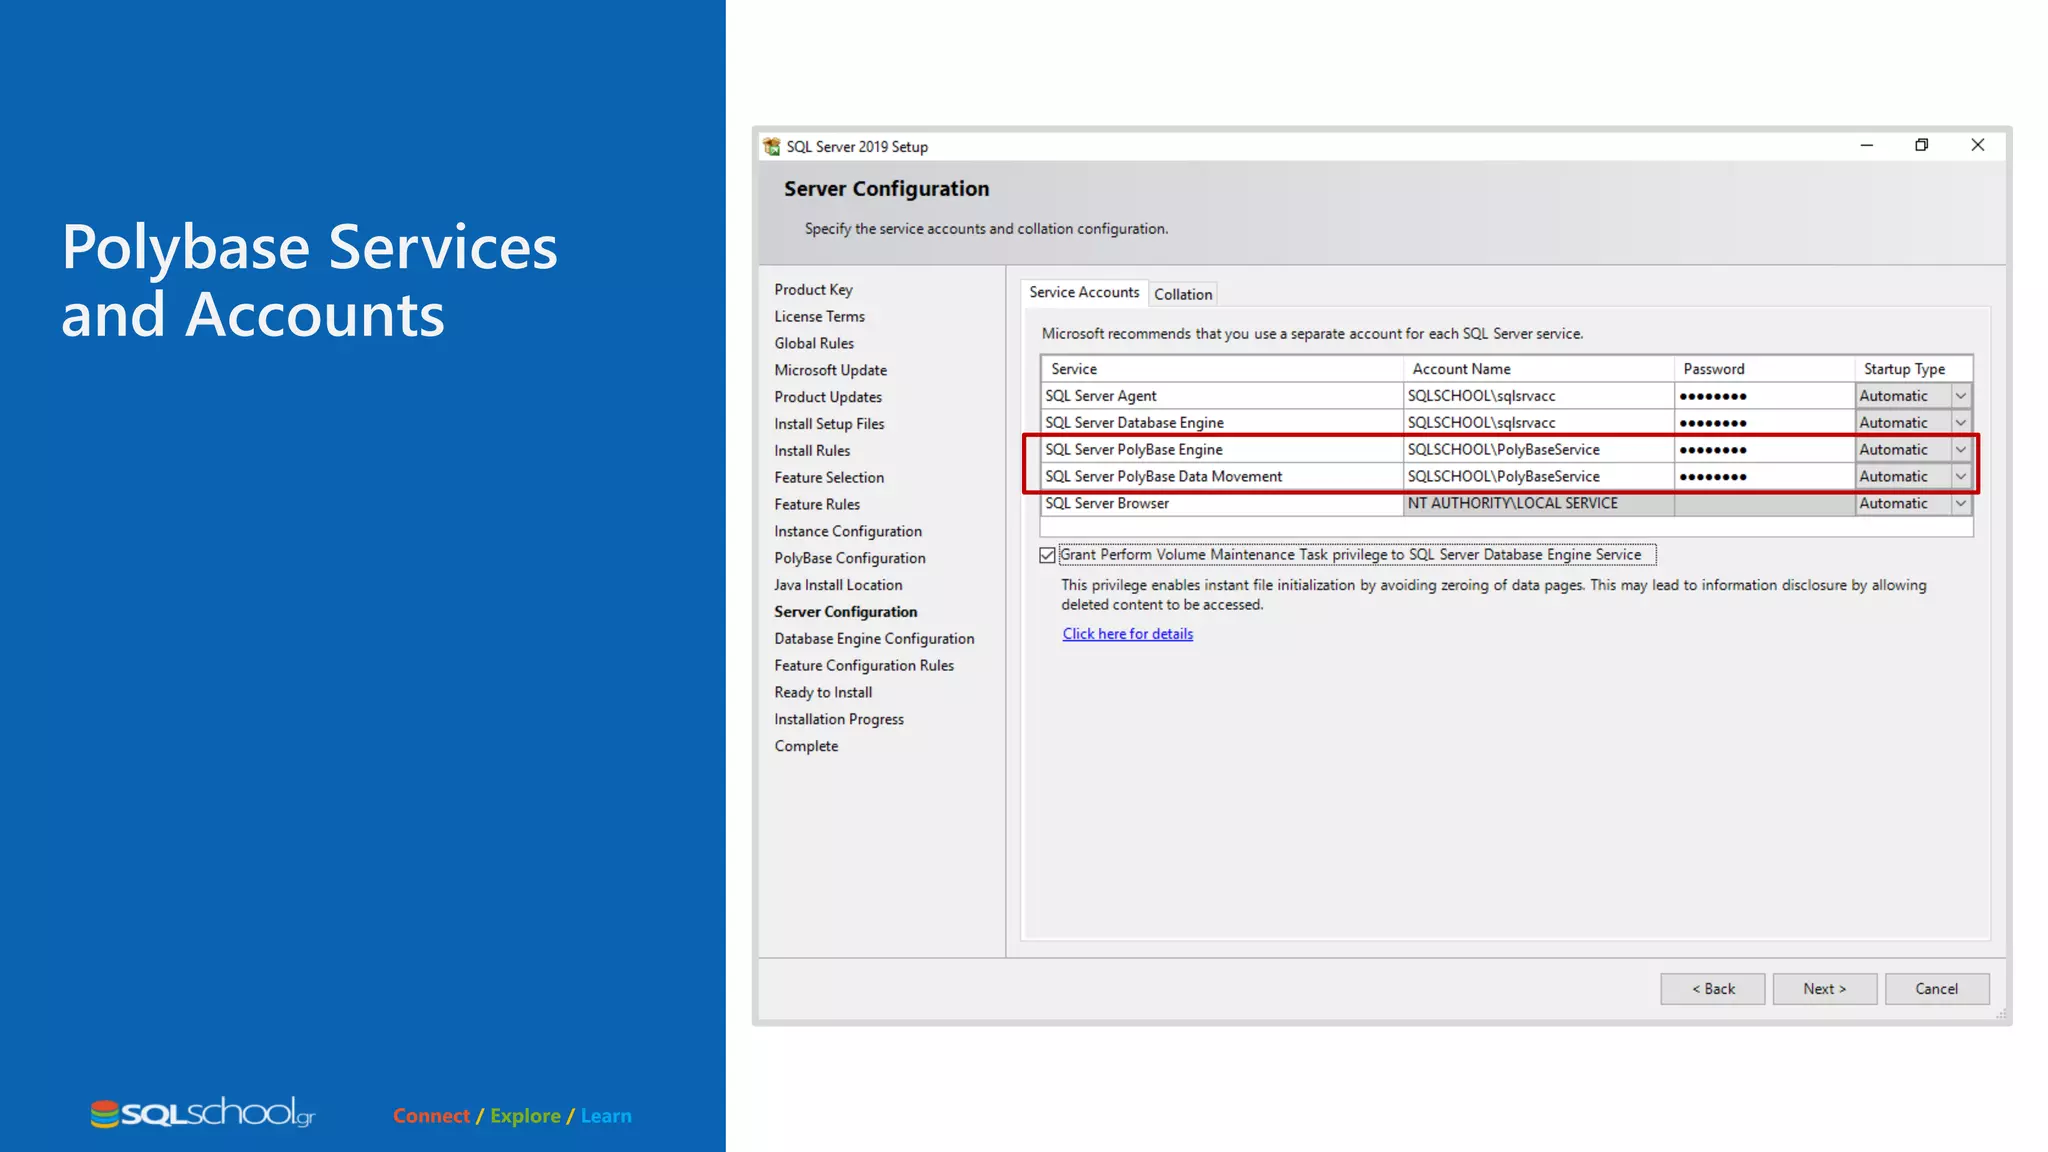Open PolyBase Data Movement startup type dropdown
Viewport: 2048px width, 1152px height.
click(1960, 477)
